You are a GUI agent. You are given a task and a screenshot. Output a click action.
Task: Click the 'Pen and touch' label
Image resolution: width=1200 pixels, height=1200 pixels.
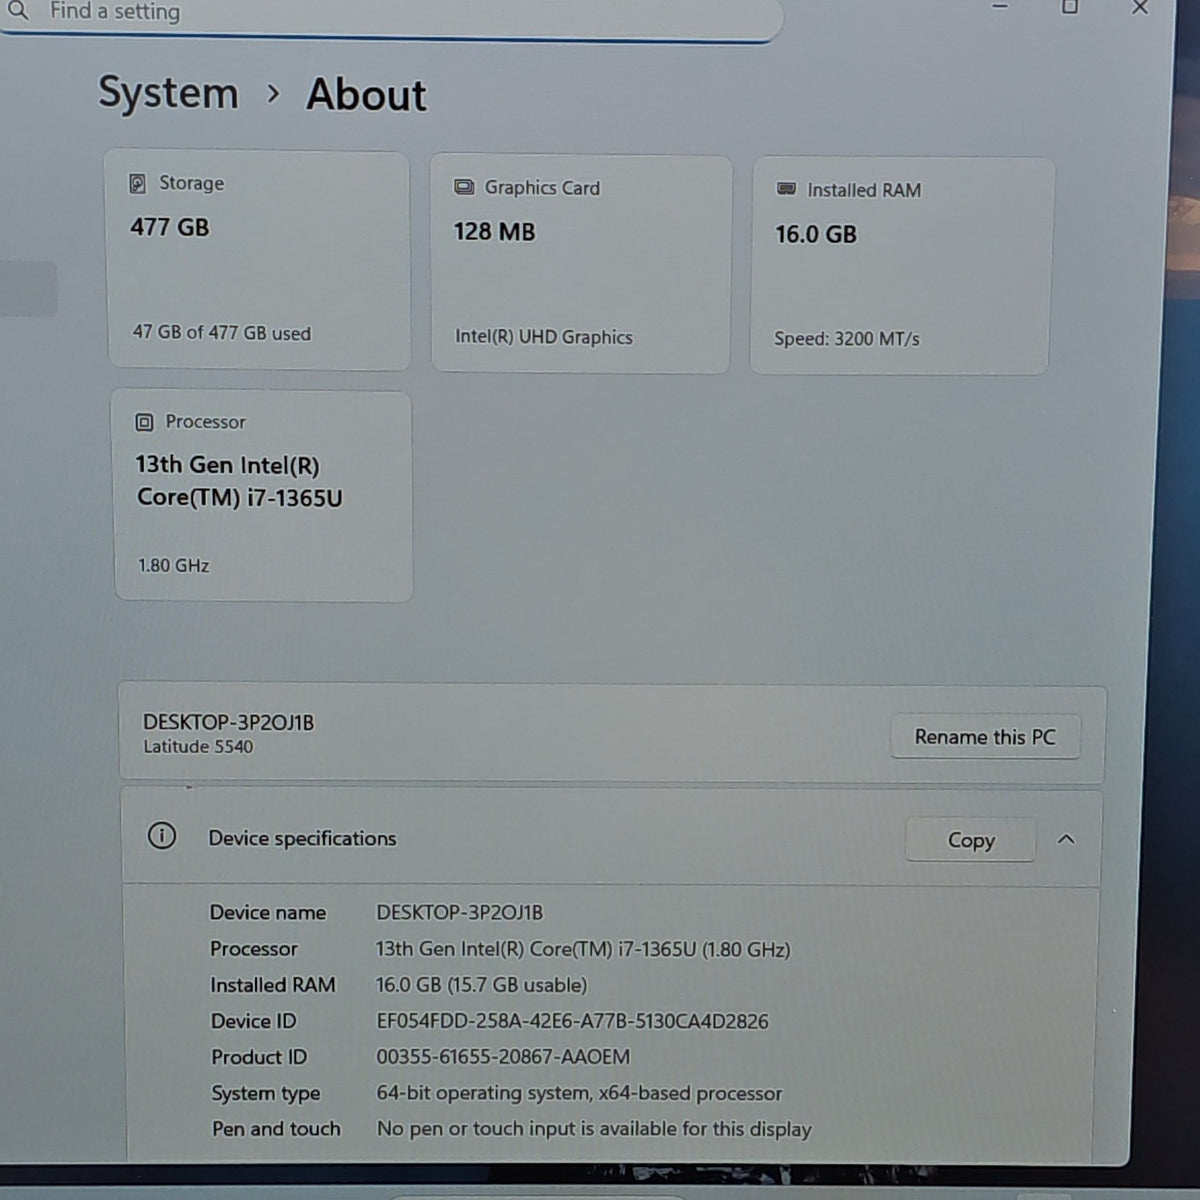[277, 1129]
